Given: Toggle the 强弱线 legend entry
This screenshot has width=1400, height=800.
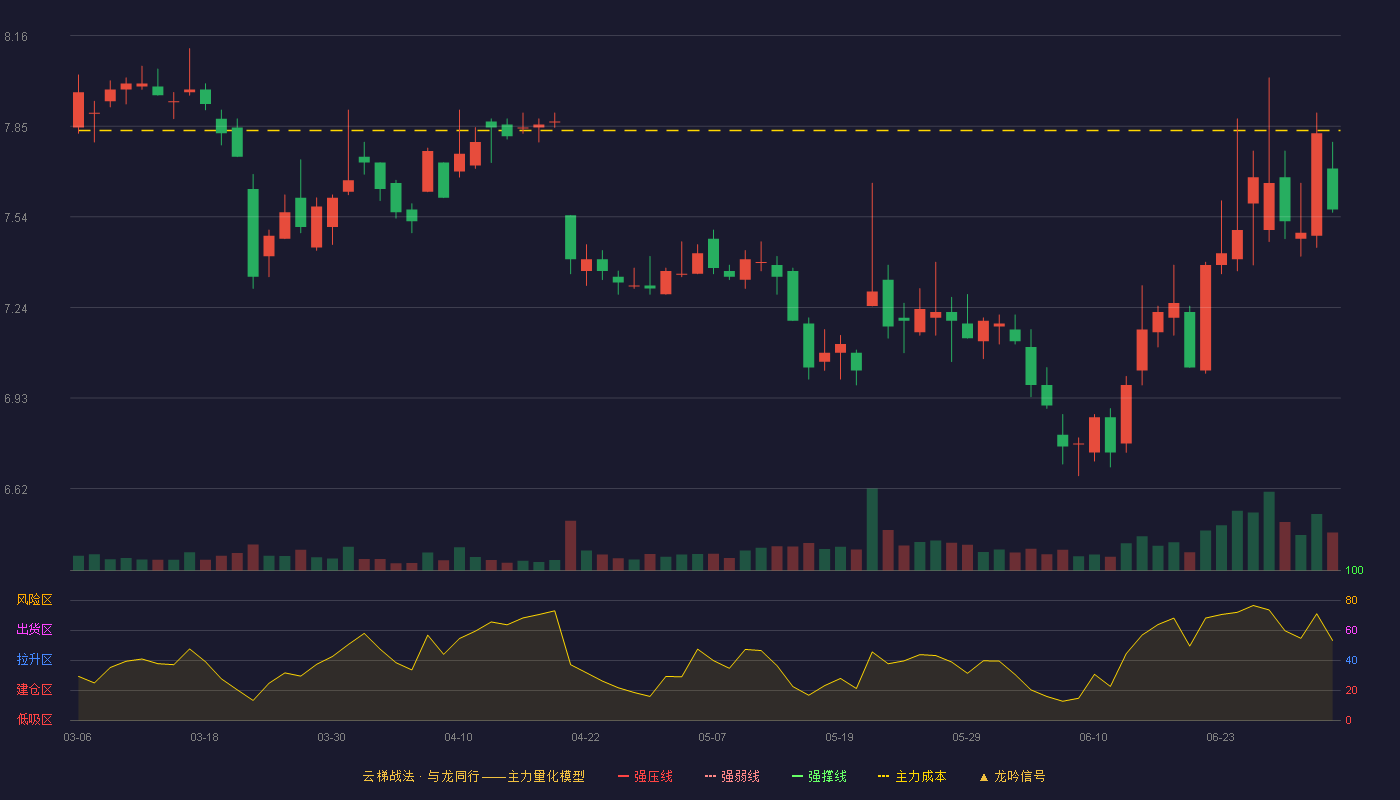Looking at the screenshot, I should click(732, 776).
